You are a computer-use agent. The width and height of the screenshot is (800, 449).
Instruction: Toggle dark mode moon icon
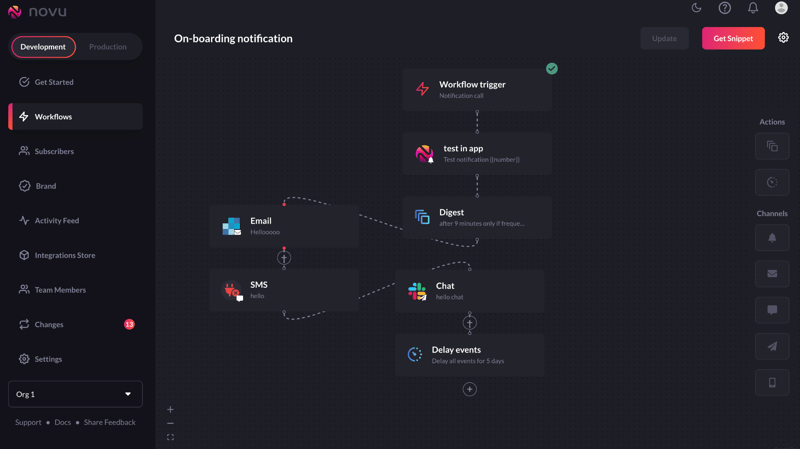tap(696, 8)
